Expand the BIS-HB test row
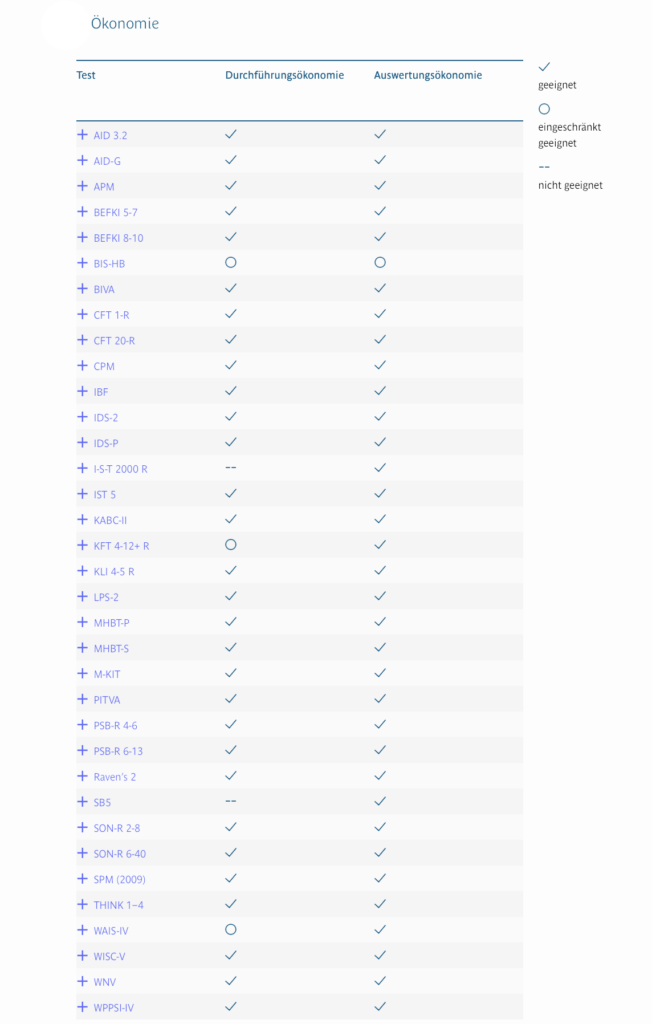Image resolution: width=652 pixels, height=1024 pixels. click(83, 263)
